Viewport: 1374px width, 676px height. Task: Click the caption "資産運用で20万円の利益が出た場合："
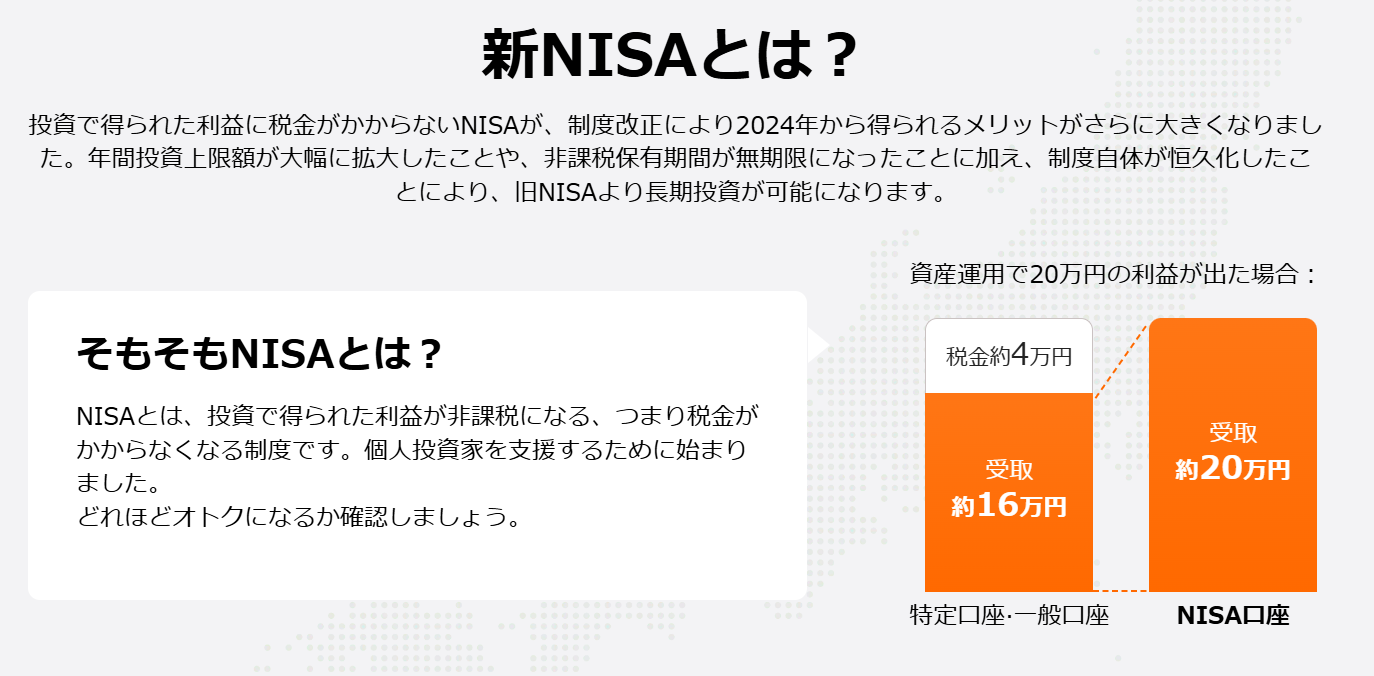coord(1114,274)
